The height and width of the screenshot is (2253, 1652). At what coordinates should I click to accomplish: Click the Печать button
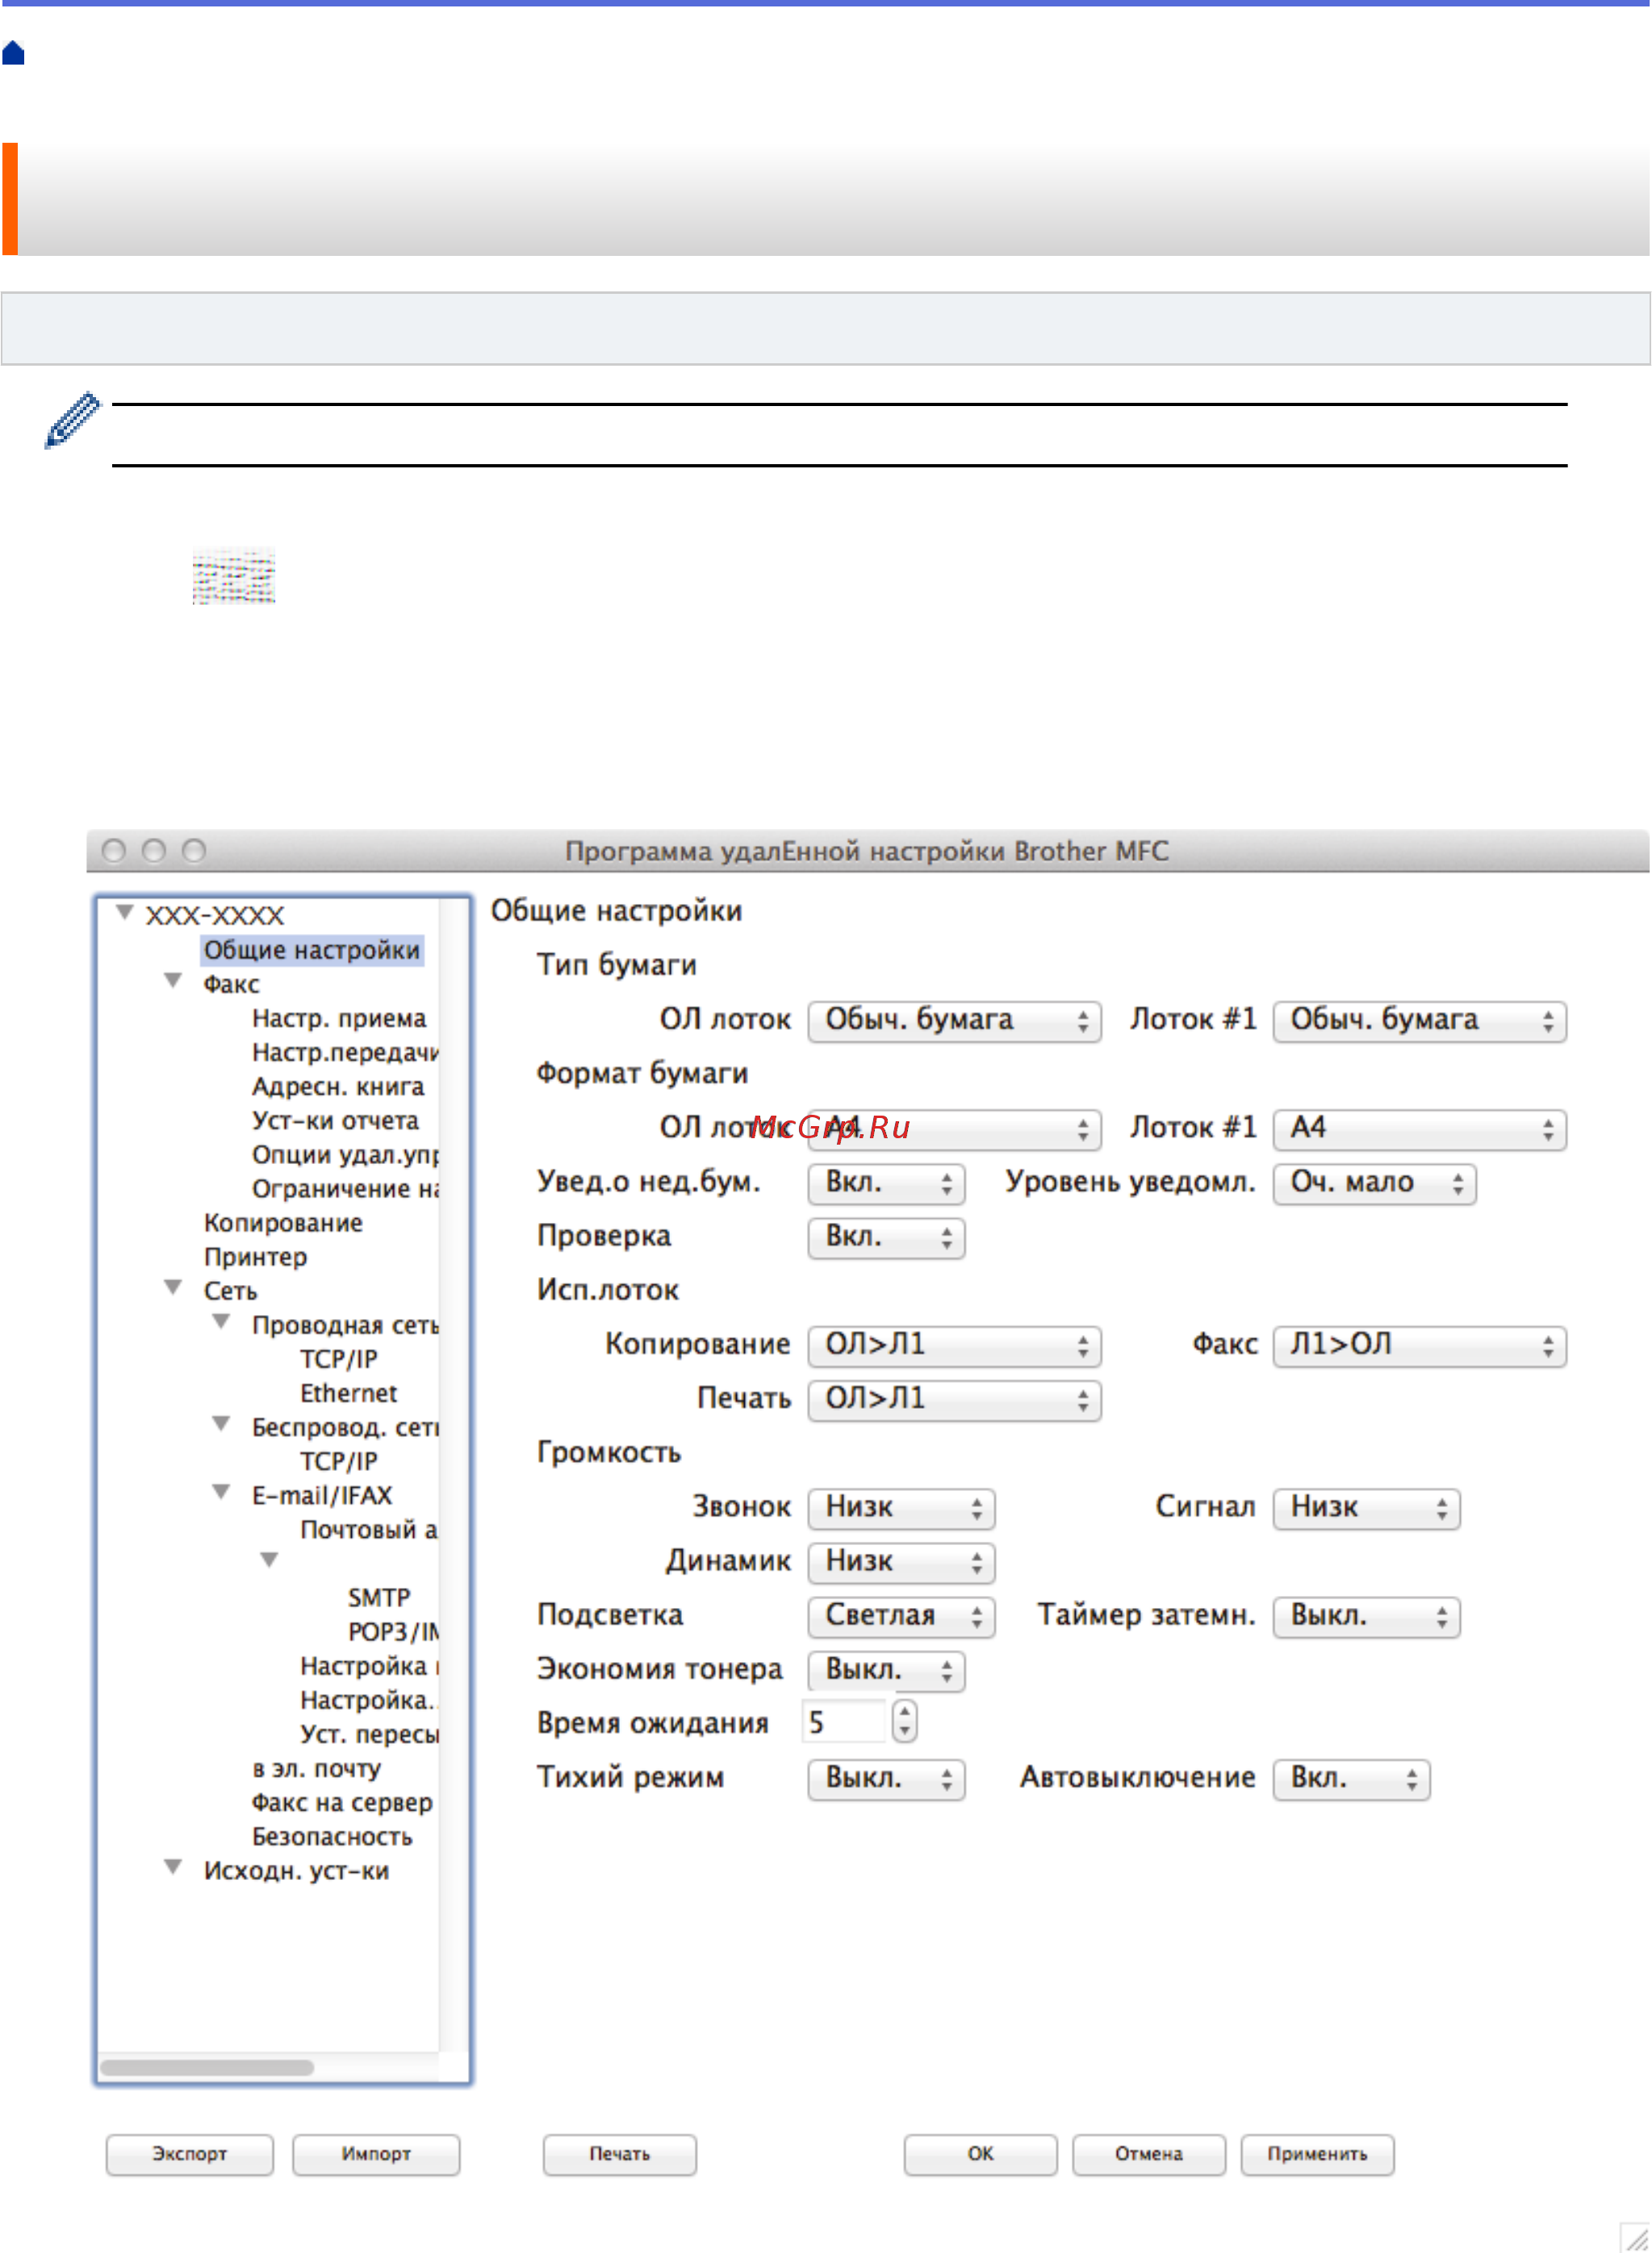(x=620, y=2154)
